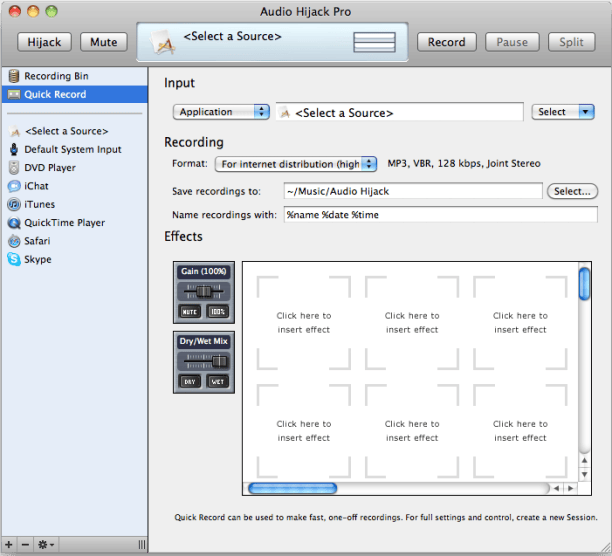The height and width of the screenshot is (556, 612).
Task: Click the iTunes icon in sidebar
Action: click(x=14, y=204)
